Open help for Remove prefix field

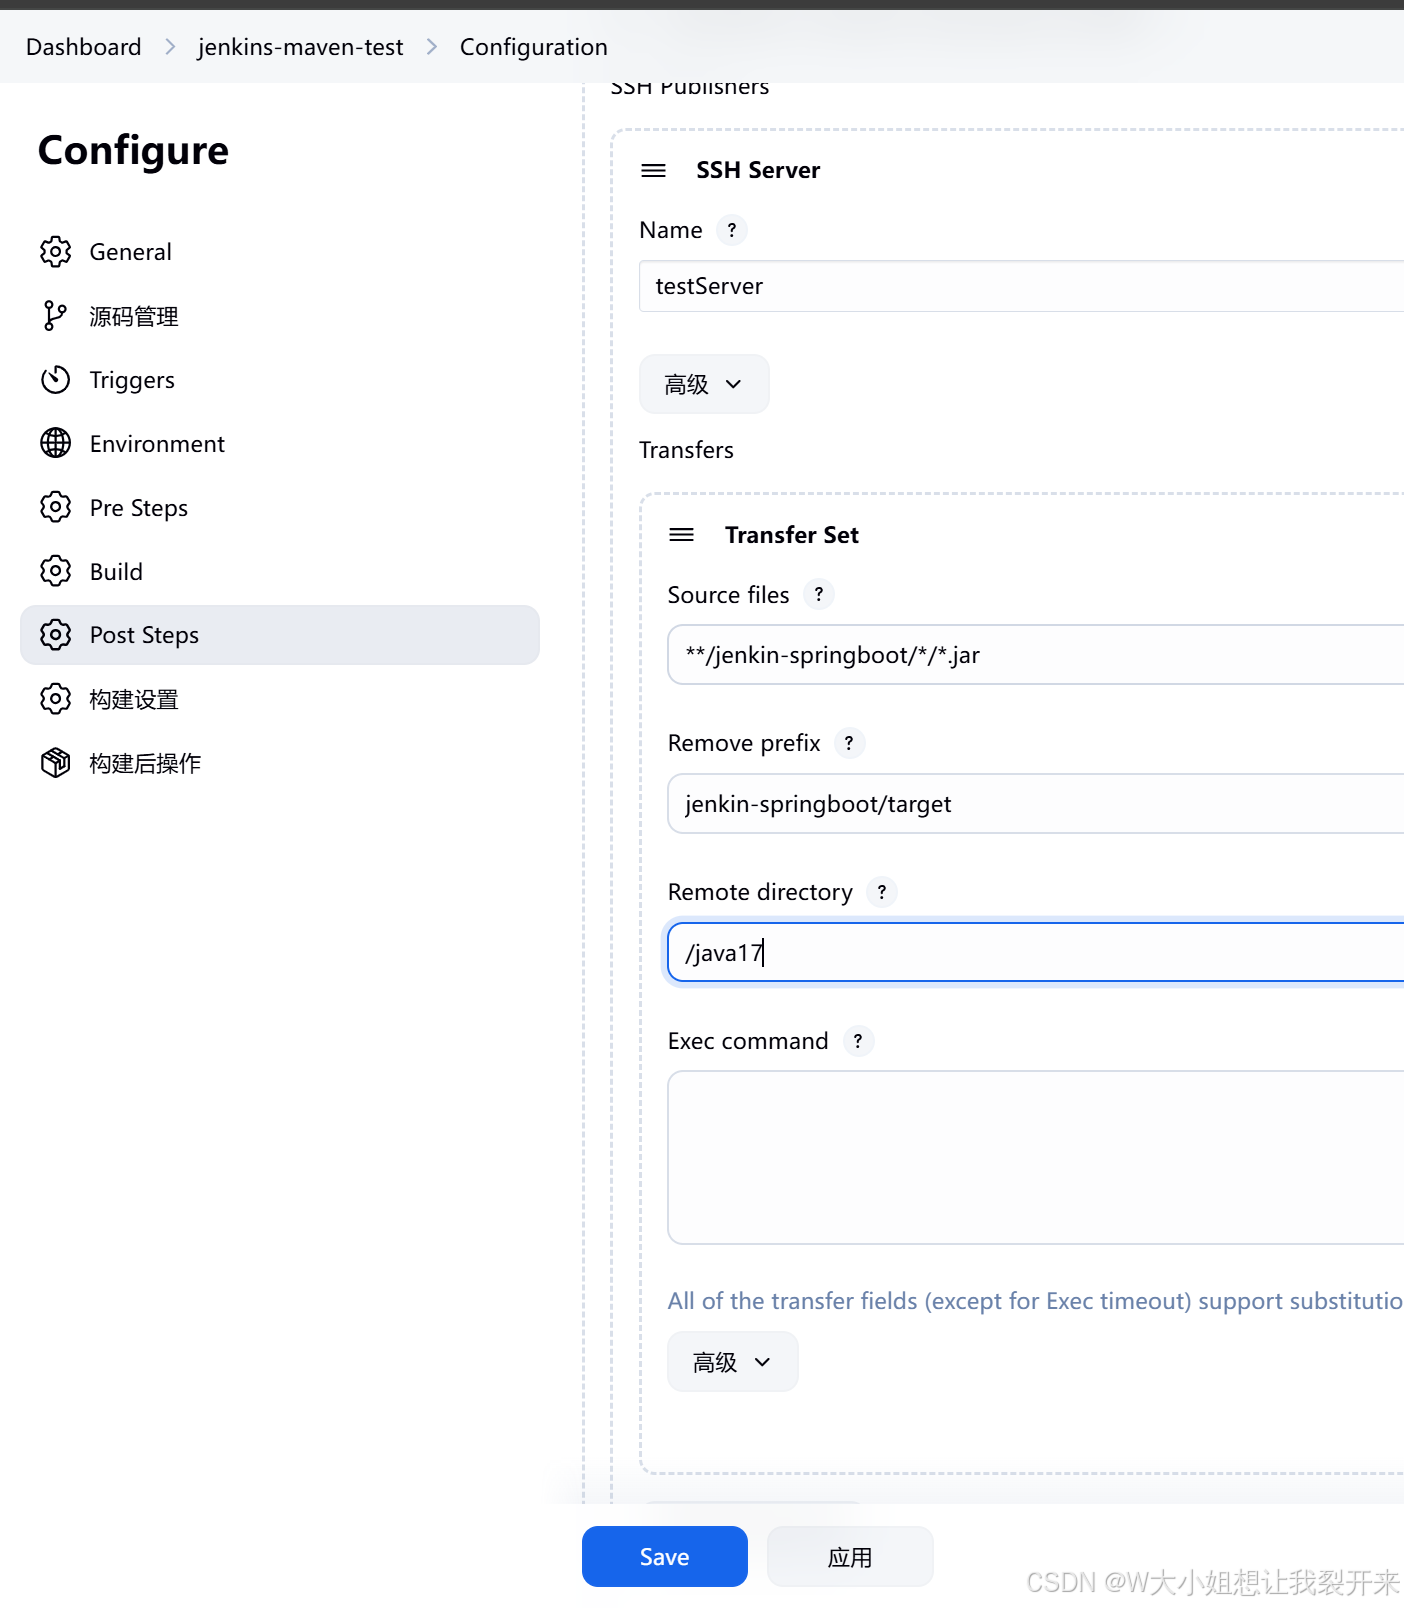[x=849, y=743]
